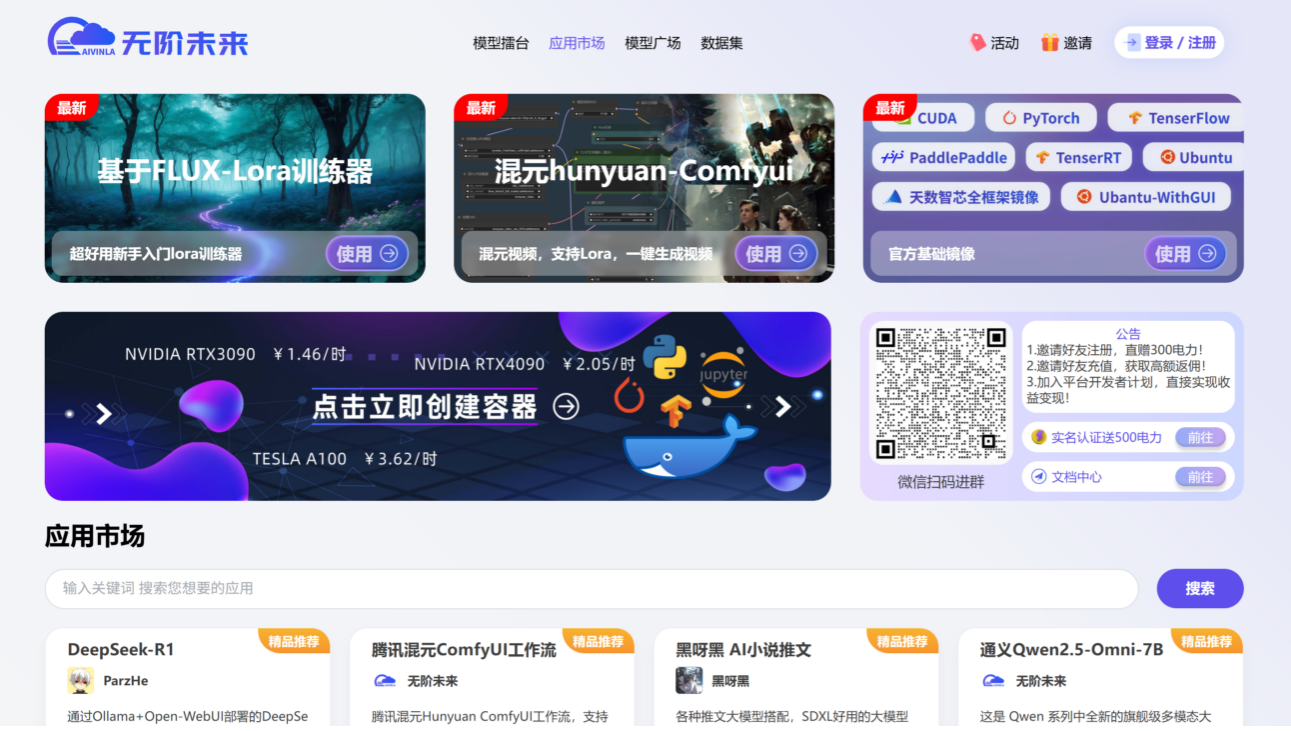
Task: Click the 搜索 button
Action: pos(1200,588)
